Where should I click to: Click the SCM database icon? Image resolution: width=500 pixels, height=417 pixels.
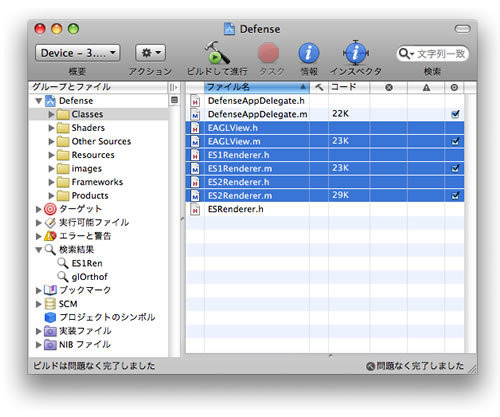50,304
